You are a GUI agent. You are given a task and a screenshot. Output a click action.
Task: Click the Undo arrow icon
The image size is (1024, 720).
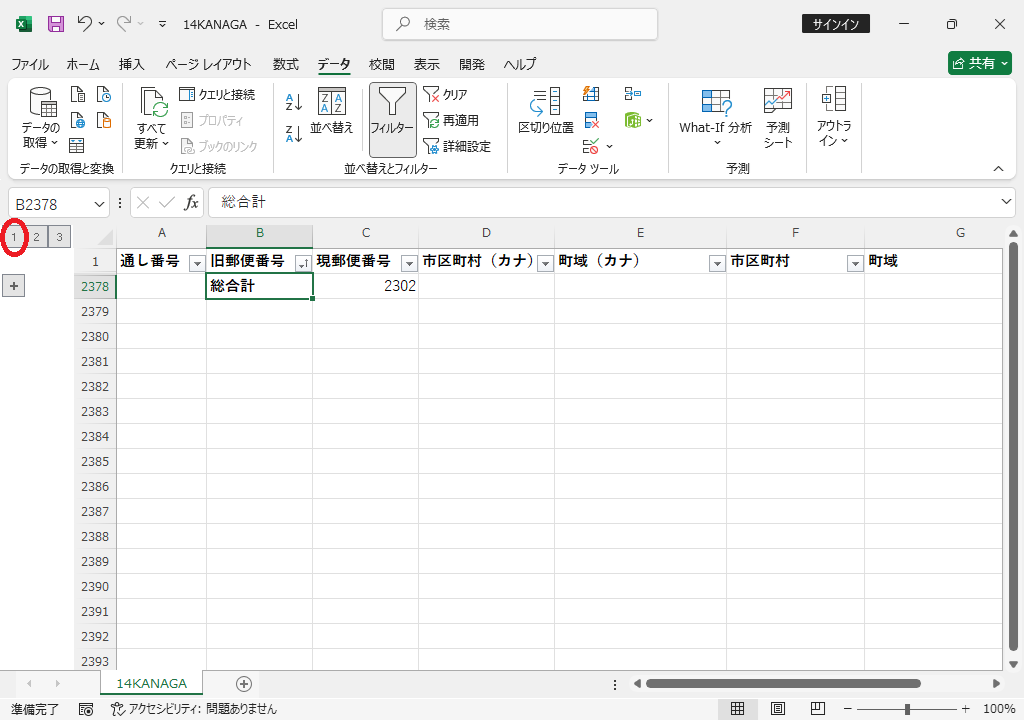click(84, 24)
